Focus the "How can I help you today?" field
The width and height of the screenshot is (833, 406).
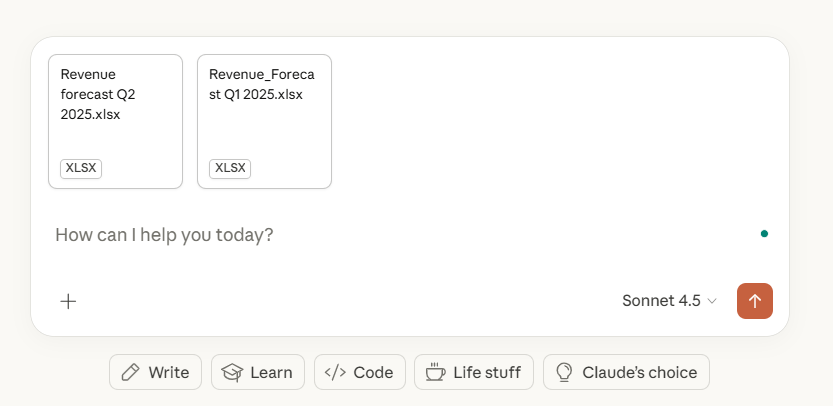[400, 235]
